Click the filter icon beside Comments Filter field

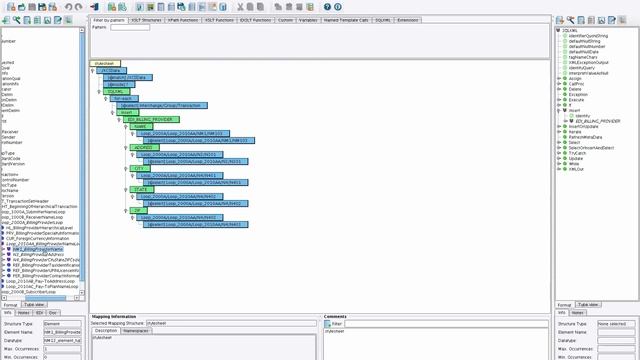pyautogui.click(x=327, y=324)
